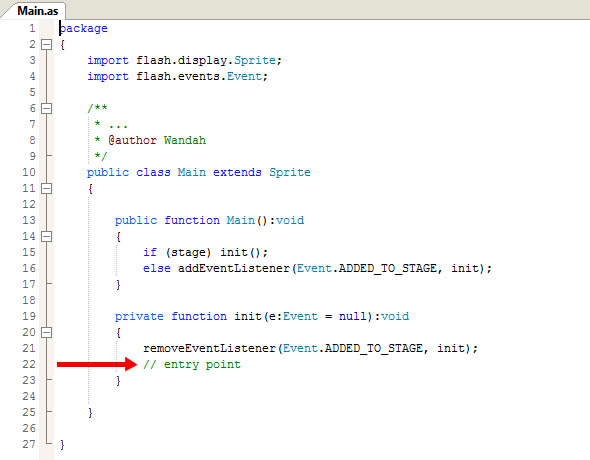
Task: Collapse the doc comment fold marker
Action: [x=46, y=109]
